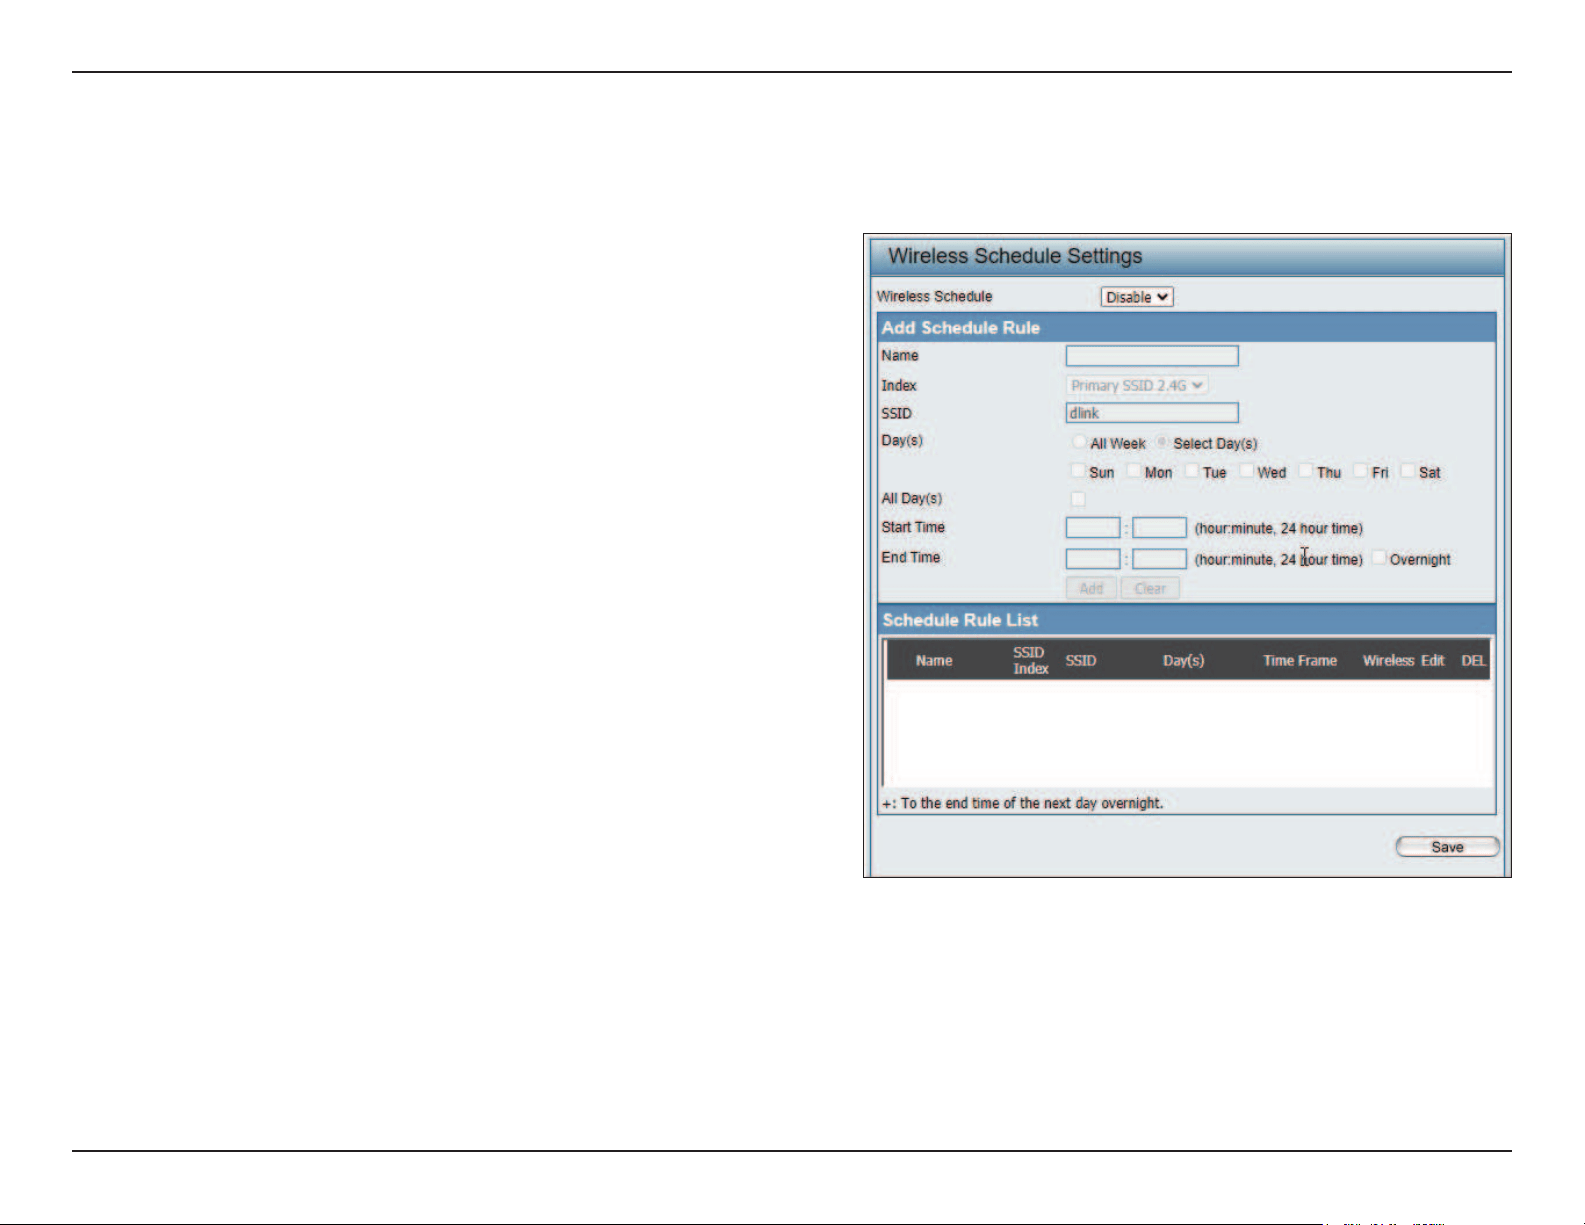Click the Day(s) column header in rule list

(1183, 661)
